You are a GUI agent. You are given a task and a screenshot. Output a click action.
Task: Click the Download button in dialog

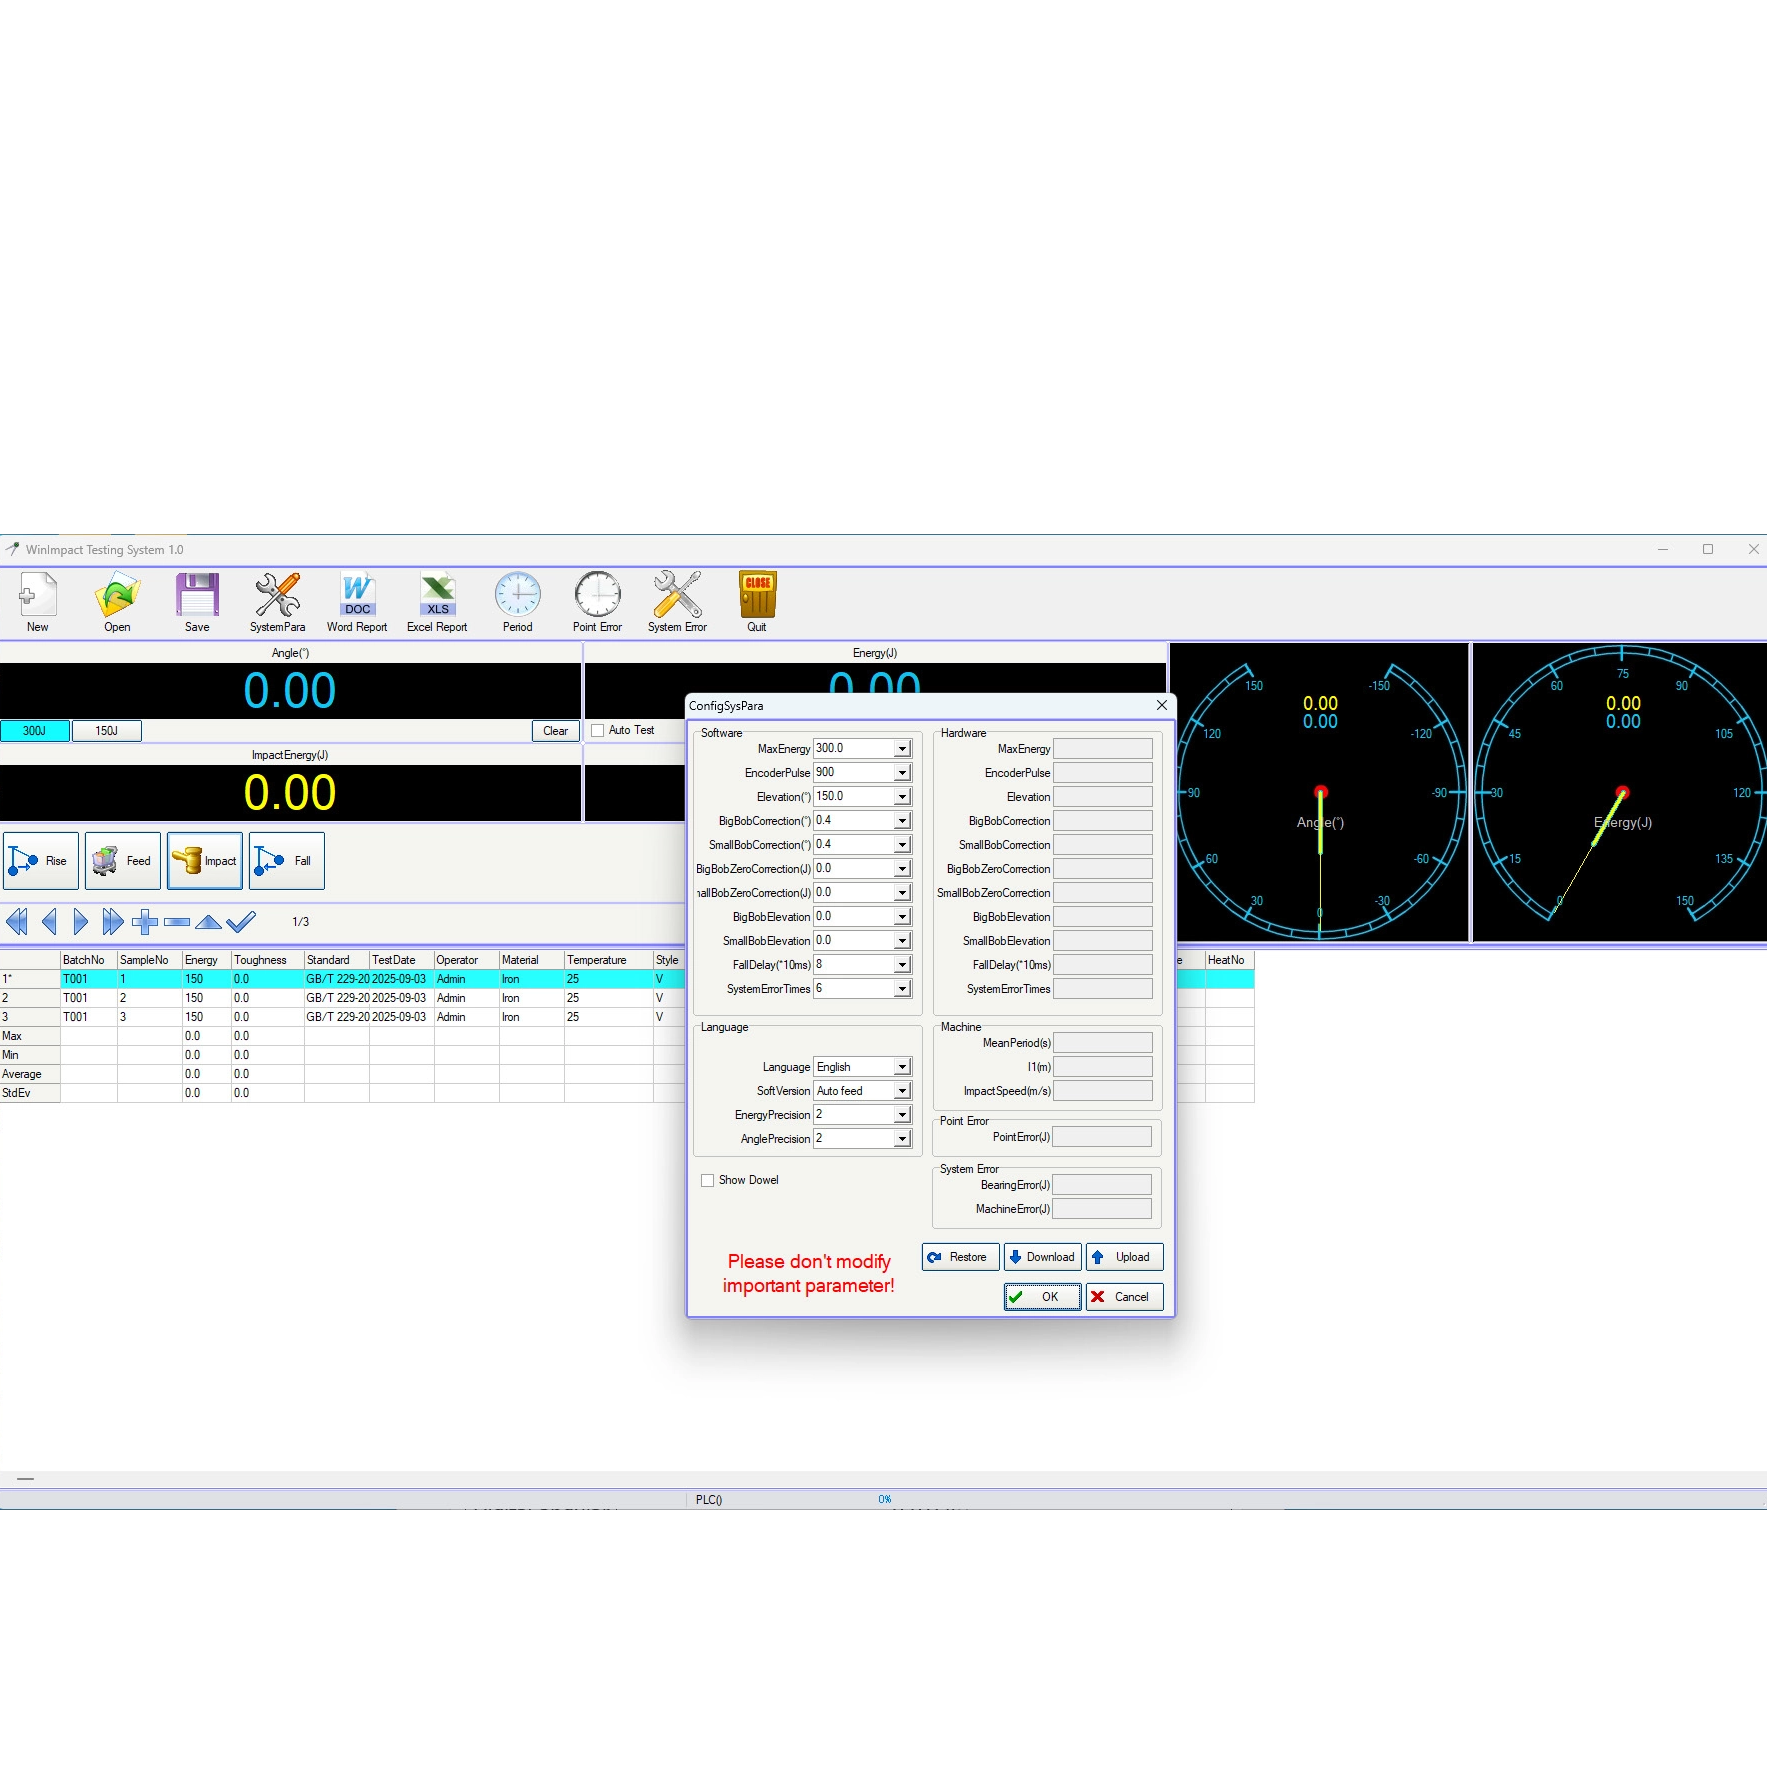pyautogui.click(x=1042, y=1257)
